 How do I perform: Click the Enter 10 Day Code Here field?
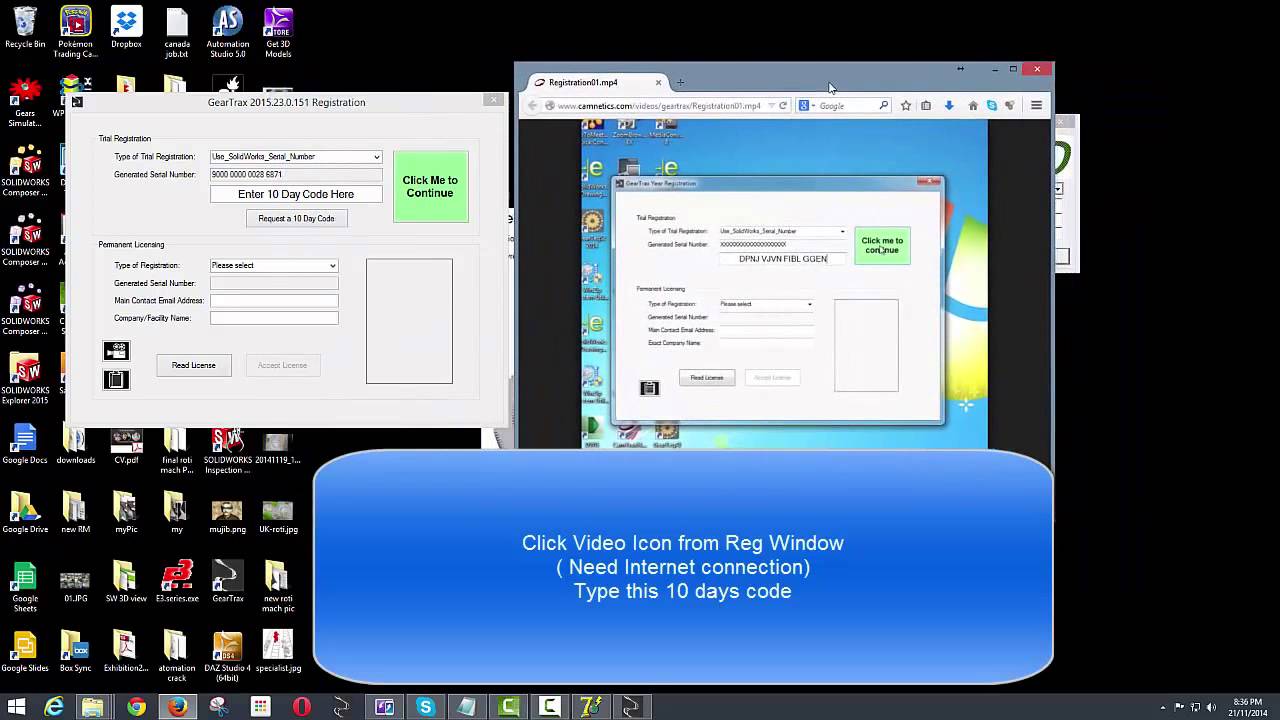pos(296,194)
